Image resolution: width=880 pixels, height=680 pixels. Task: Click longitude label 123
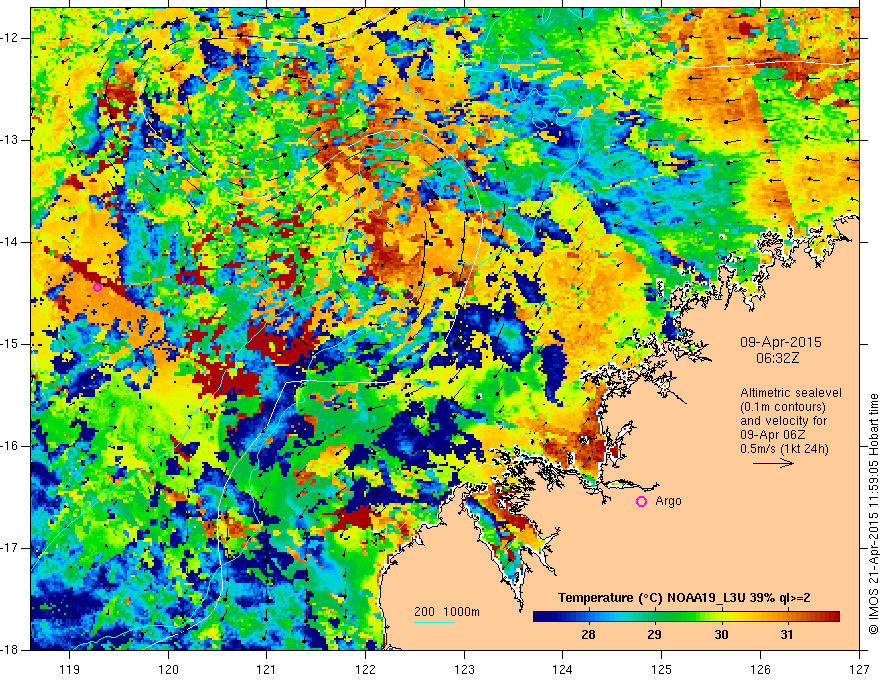coord(464,669)
